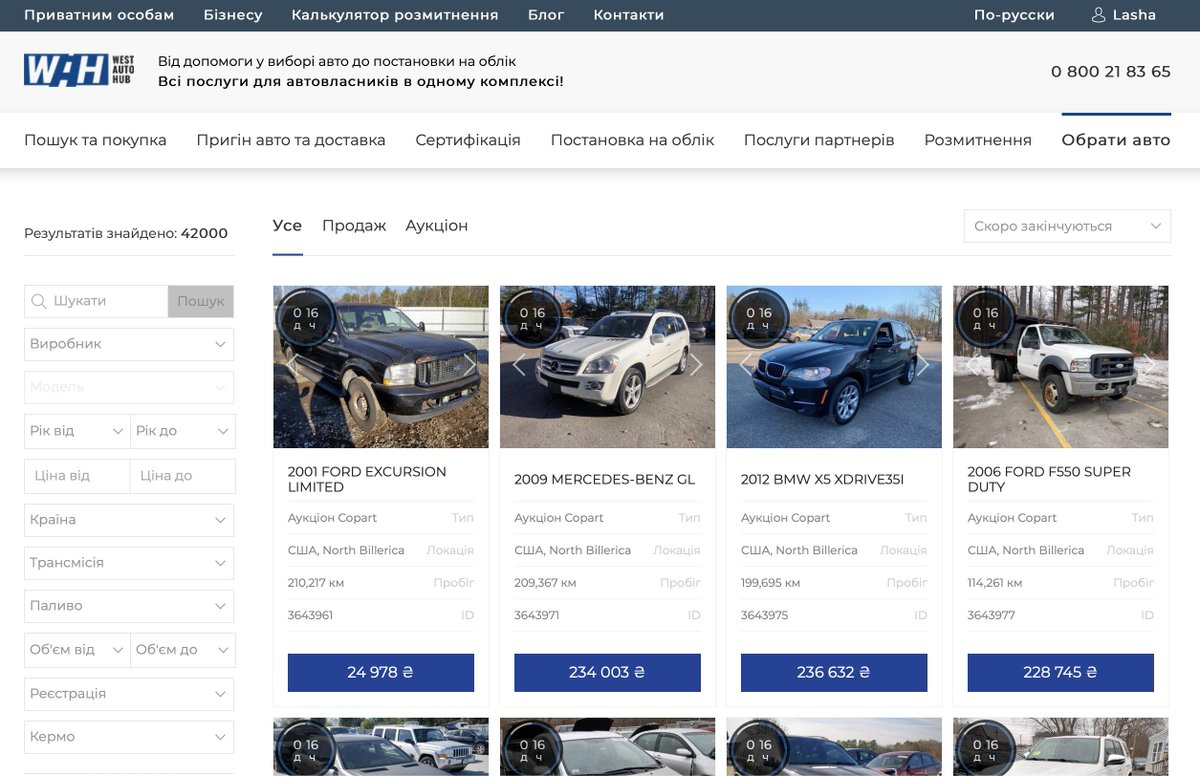The height and width of the screenshot is (776, 1200).
Task: Open the Рік до dropdown
Action: click(x=183, y=431)
